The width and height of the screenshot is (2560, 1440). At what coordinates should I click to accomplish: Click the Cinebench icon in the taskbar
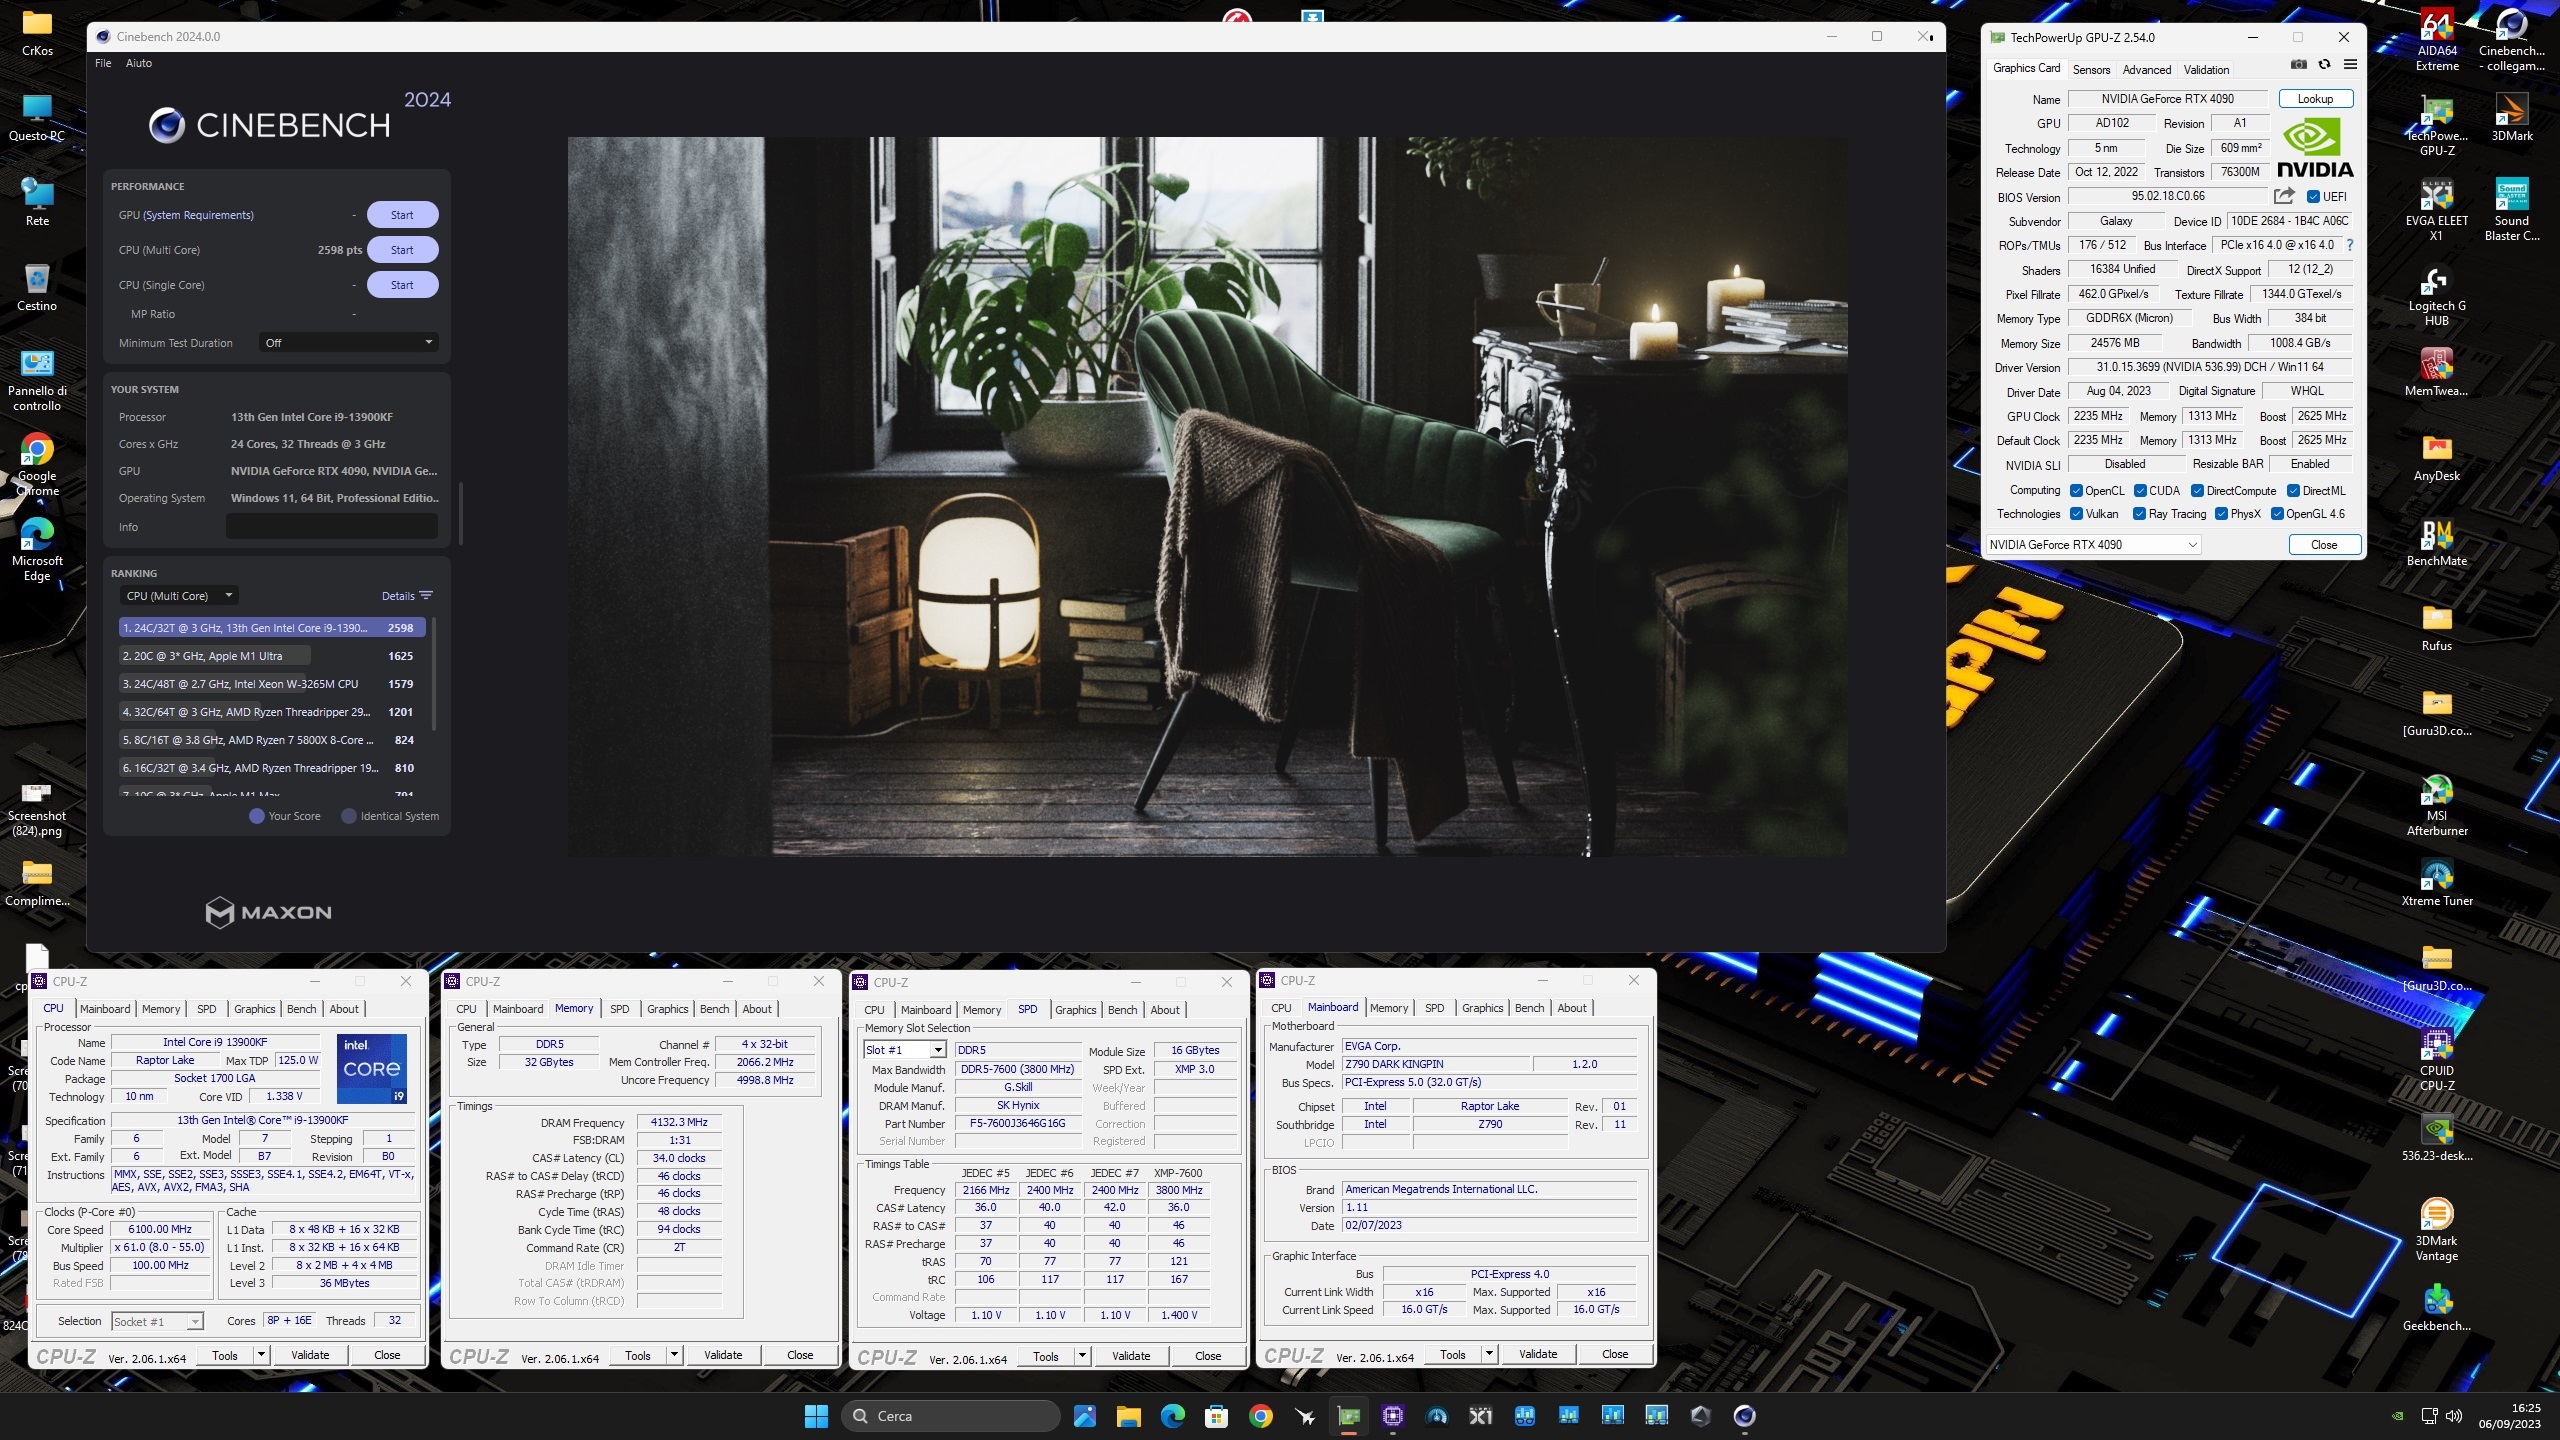(x=1744, y=1416)
